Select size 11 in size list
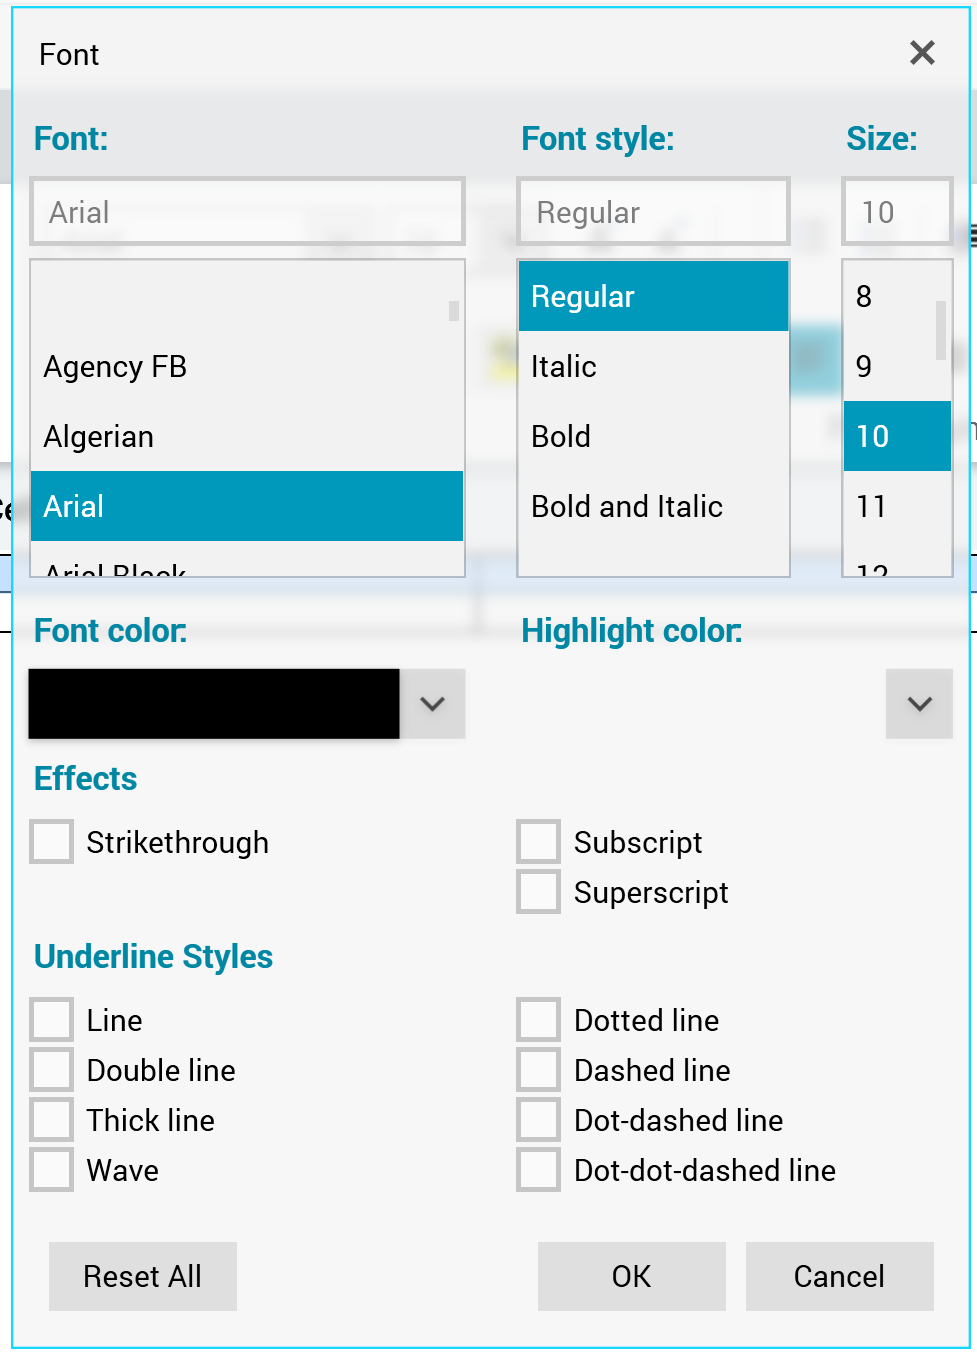 pos(872,507)
